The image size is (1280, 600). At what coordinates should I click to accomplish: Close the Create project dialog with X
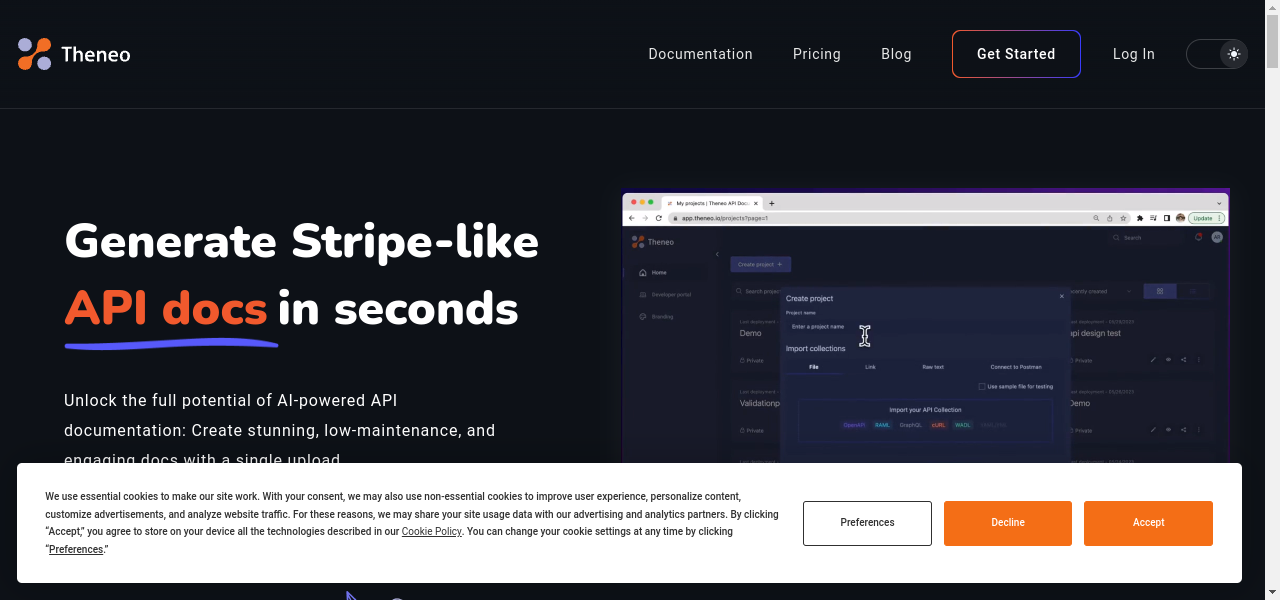point(1062,297)
